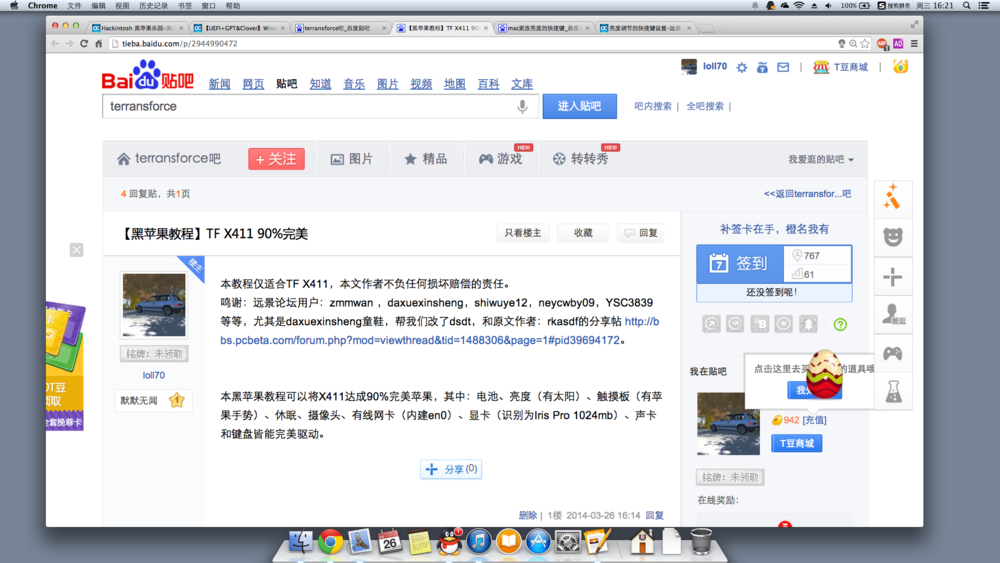Open settings gear next to loll70

point(742,67)
